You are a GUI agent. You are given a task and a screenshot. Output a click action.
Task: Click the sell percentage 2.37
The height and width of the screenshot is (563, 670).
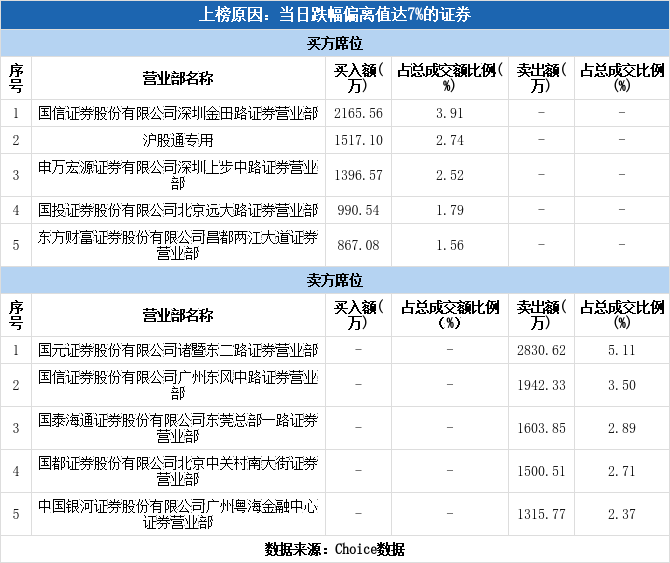tap(622, 514)
